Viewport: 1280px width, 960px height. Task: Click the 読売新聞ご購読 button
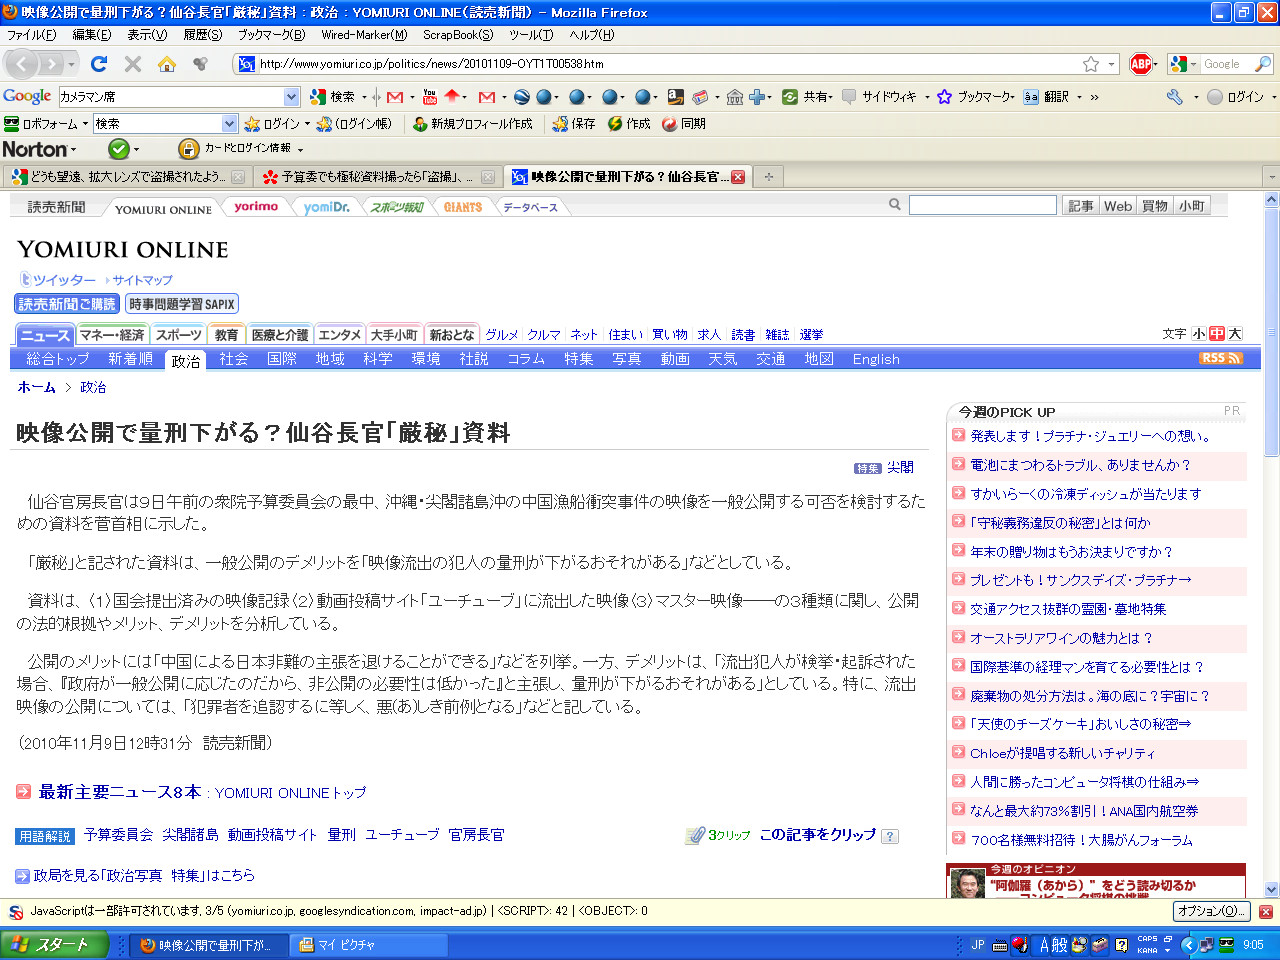coord(67,304)
